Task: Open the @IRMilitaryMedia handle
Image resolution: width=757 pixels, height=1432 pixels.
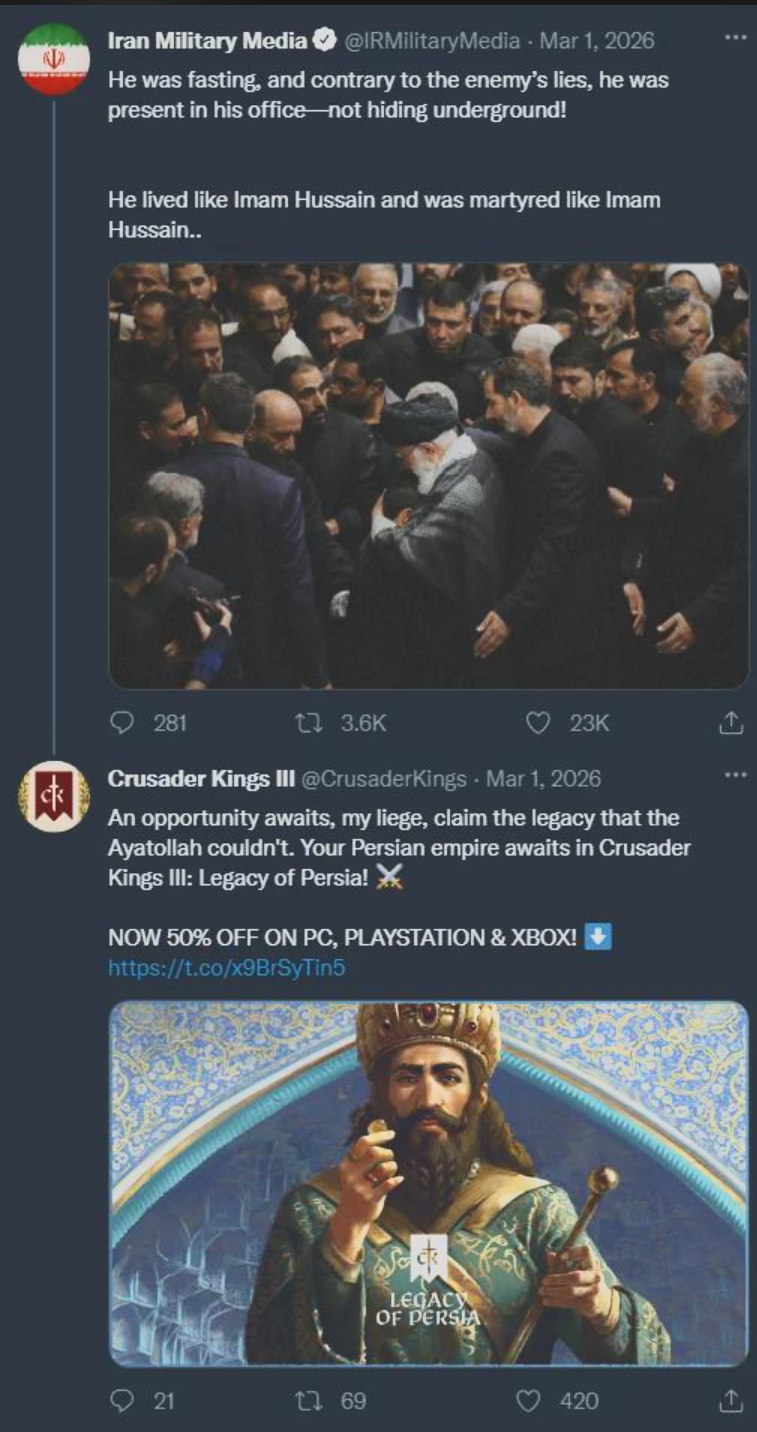Action: click(x=432, y=41)
